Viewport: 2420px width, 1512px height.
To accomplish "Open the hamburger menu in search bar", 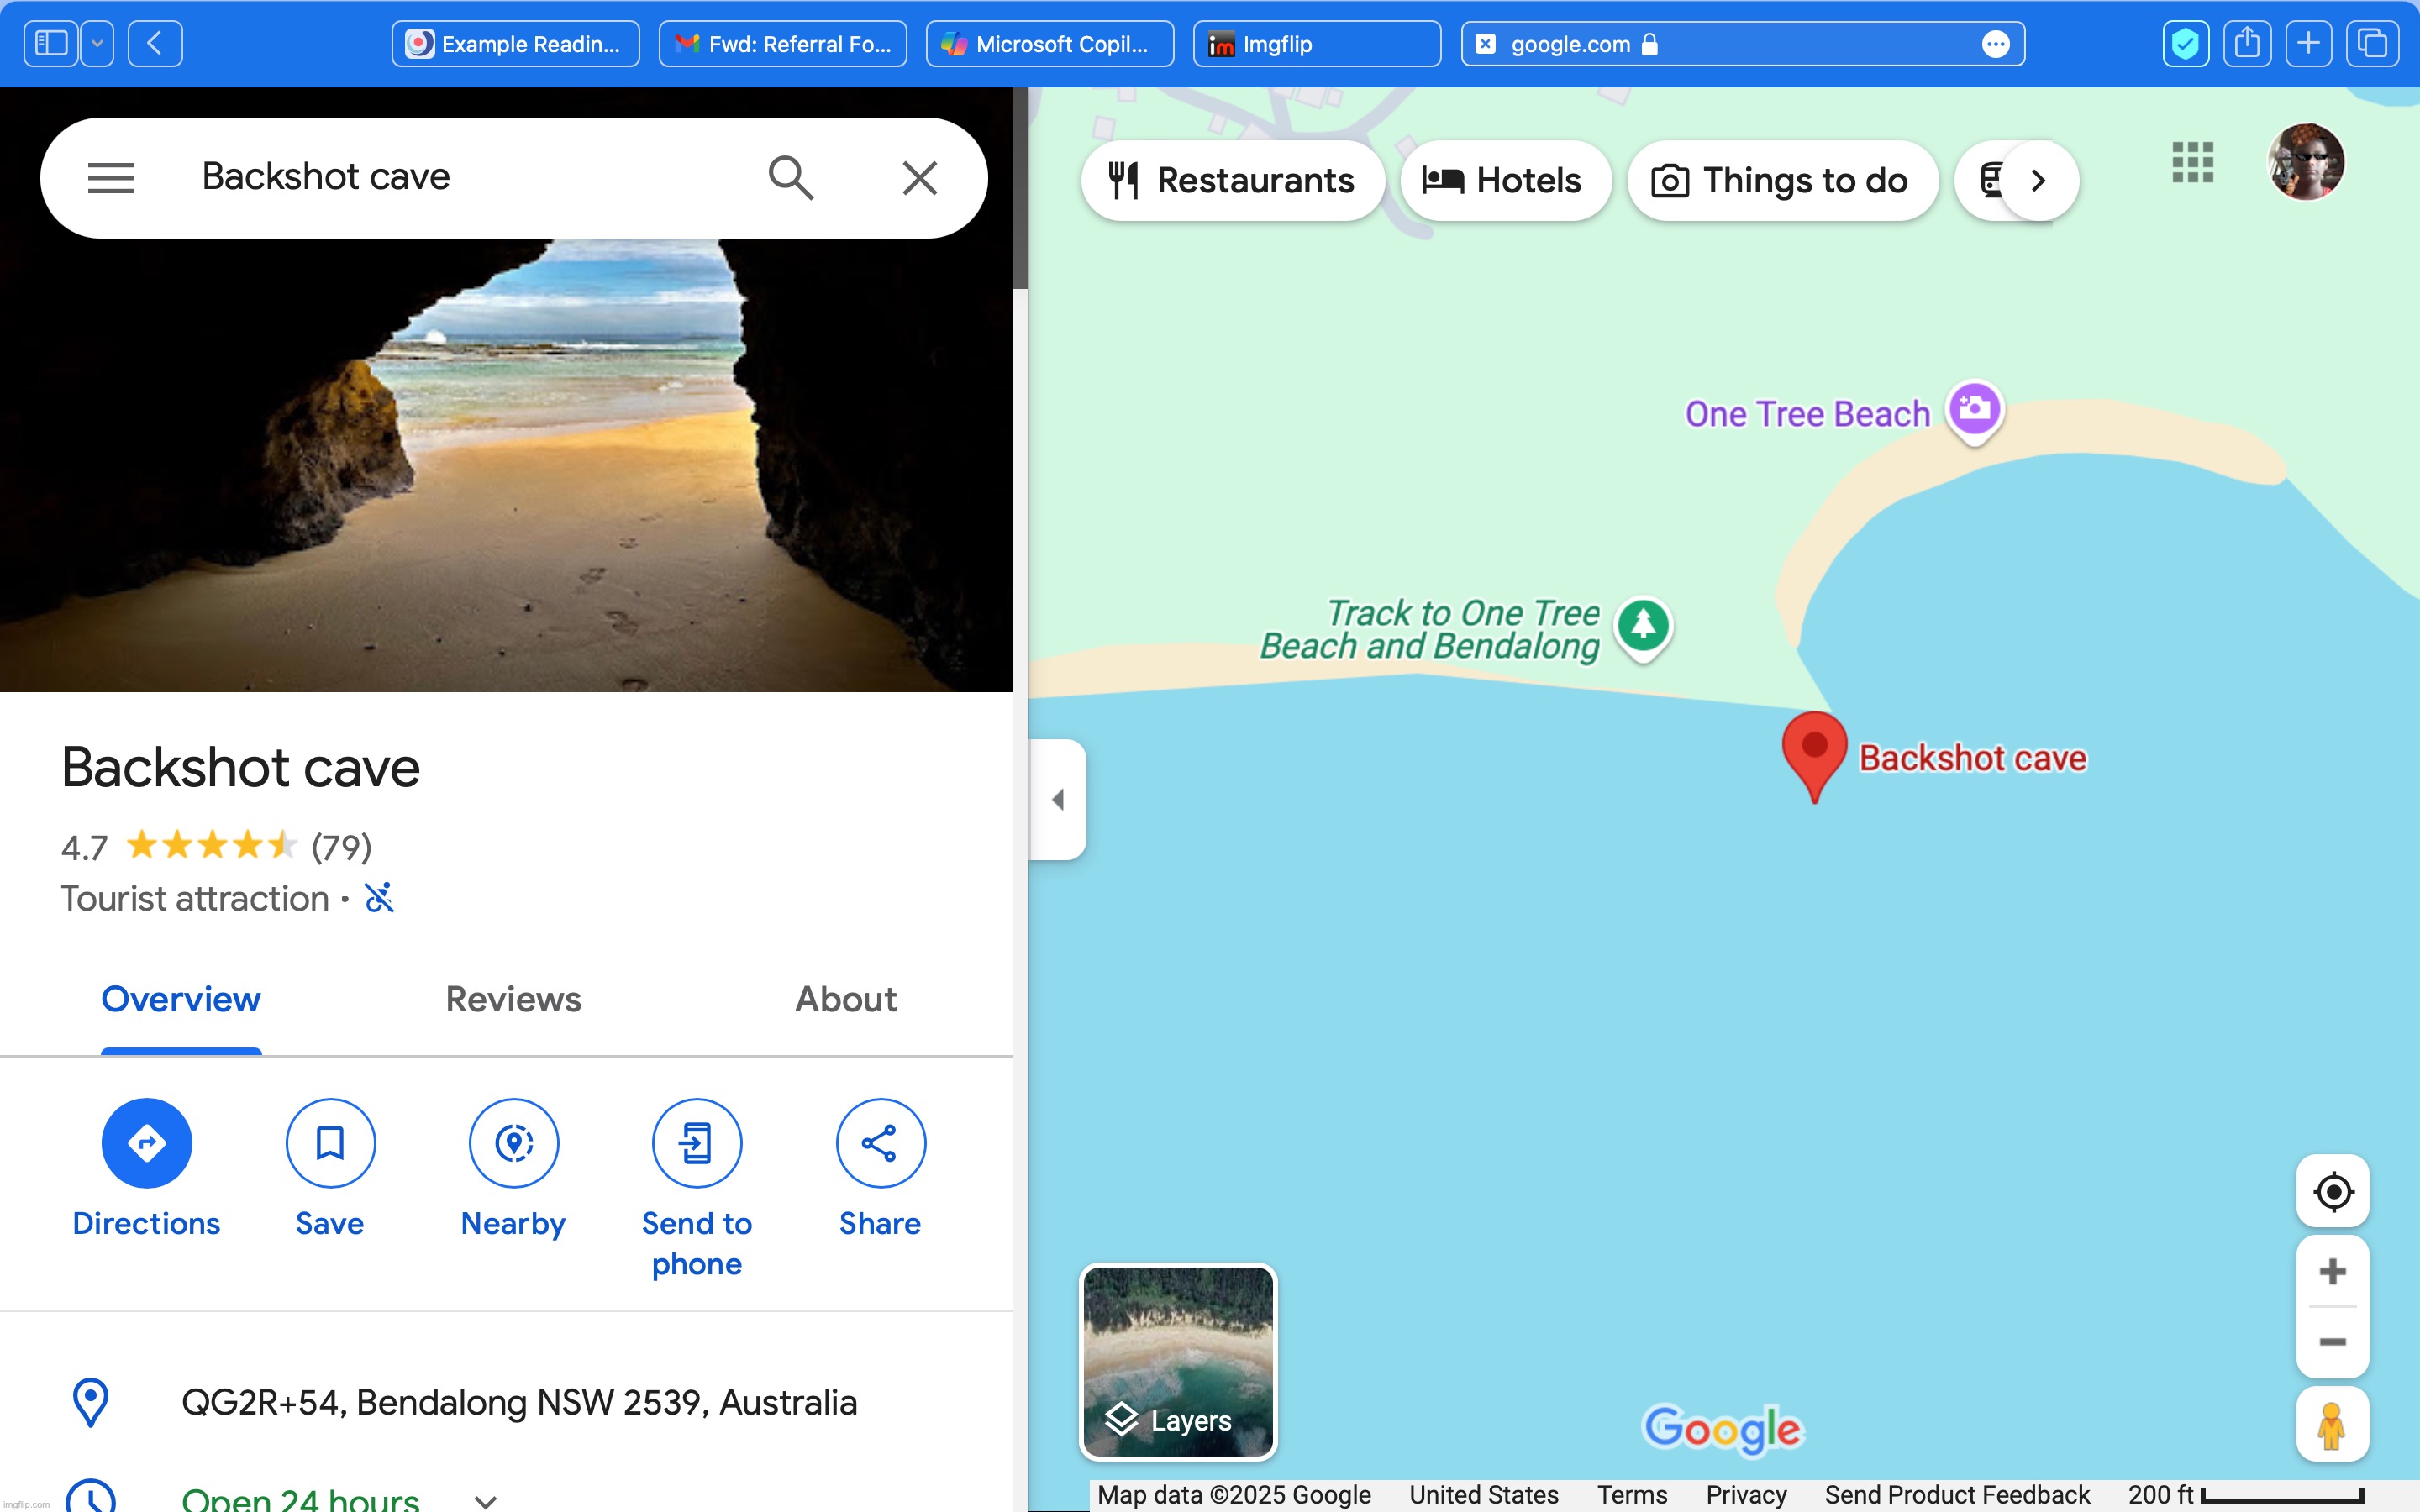I will click(x=110, y=178).
